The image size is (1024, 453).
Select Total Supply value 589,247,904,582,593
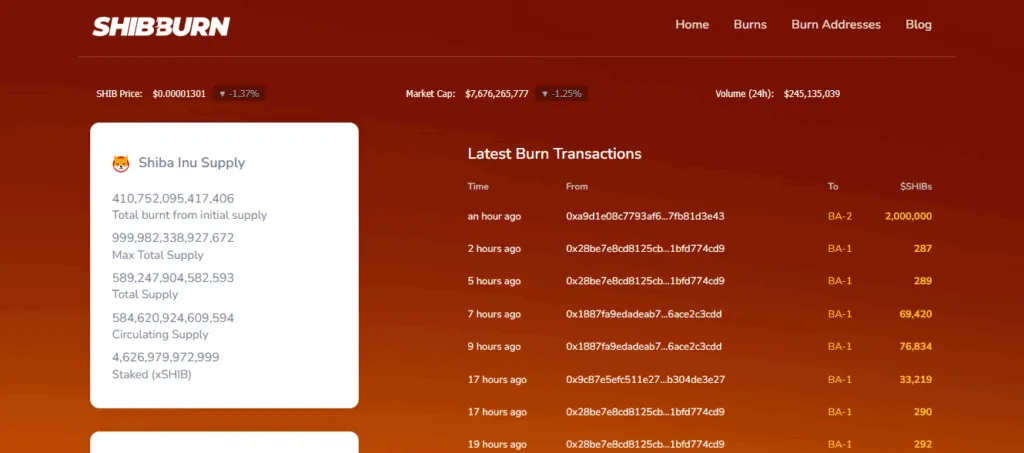[173, 277]
